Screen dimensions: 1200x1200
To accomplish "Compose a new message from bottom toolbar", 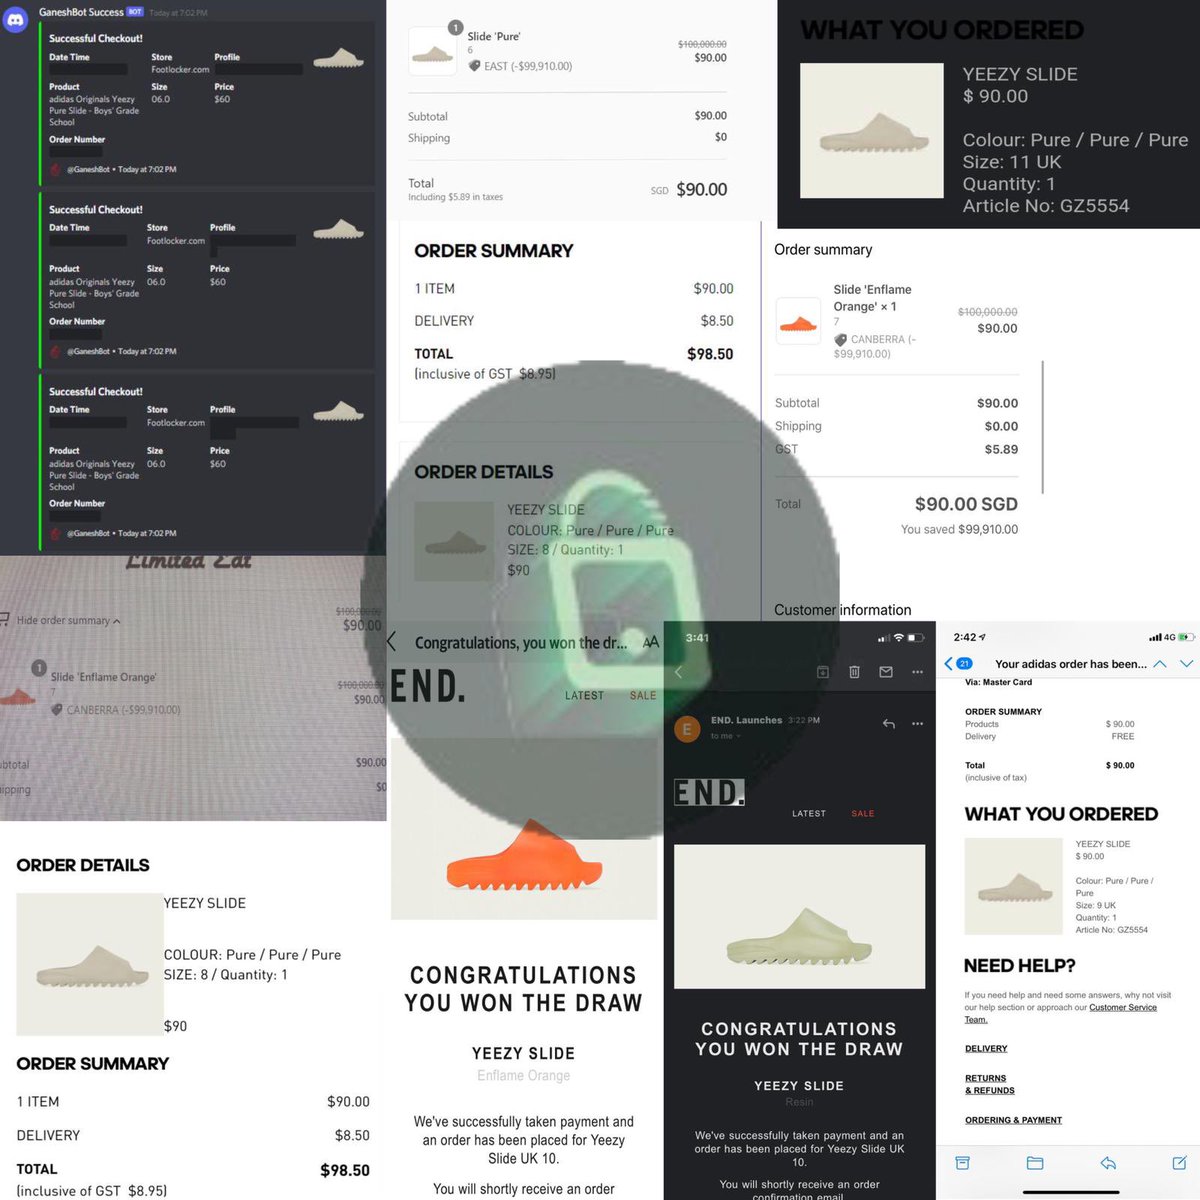I will [x=1179, y=1163].
